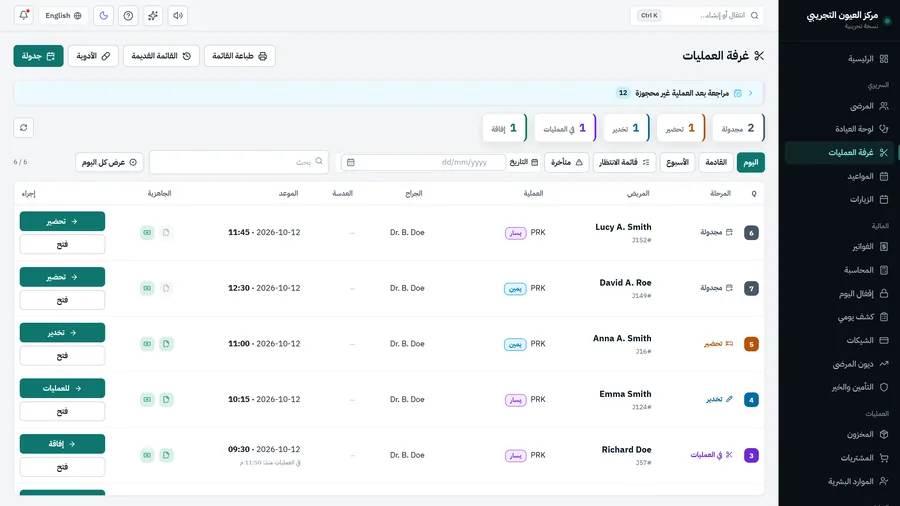This screenshot has height=506, width=900.
Task: Click طباعة القائمة print list button
Action: pyautogui.click(x=239, y=56)
